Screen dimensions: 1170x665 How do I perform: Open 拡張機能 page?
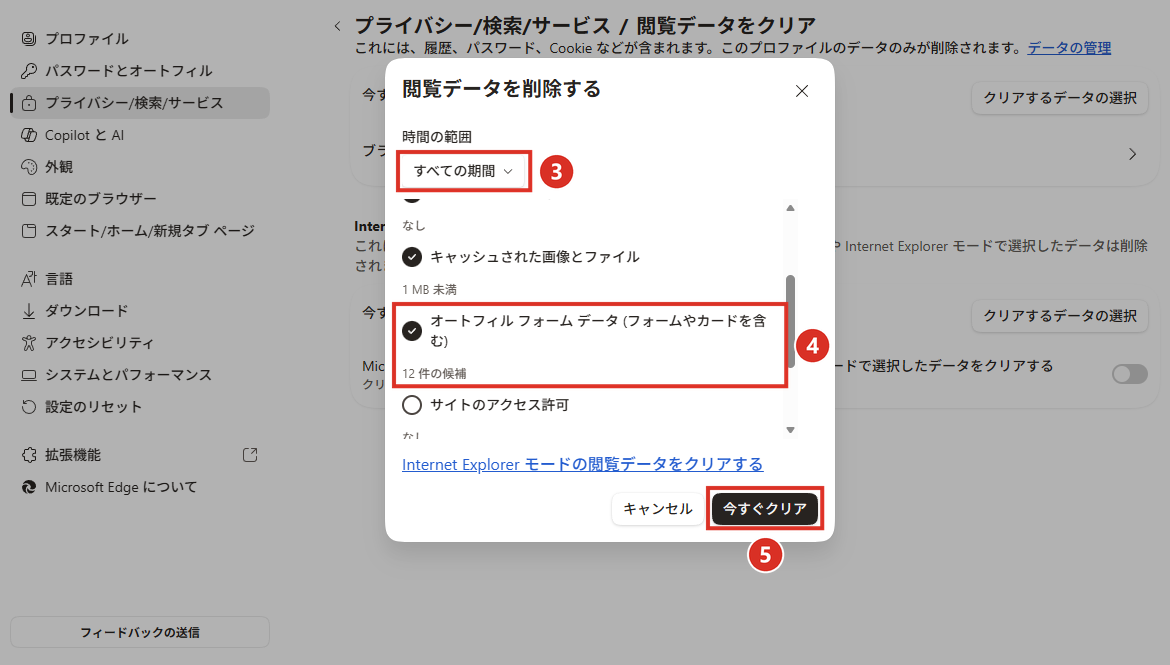(x=140, y=455)
